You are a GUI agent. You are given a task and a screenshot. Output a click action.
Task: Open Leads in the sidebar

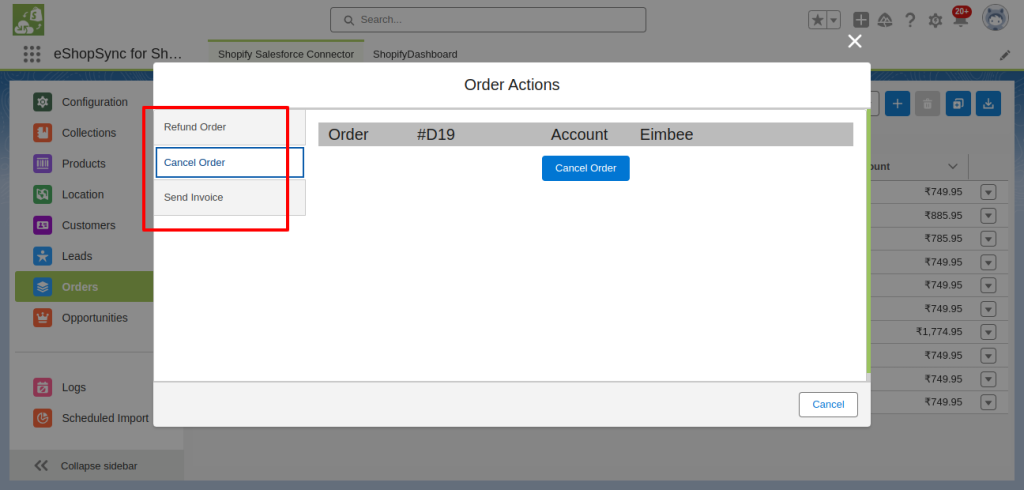click(77, 256)
